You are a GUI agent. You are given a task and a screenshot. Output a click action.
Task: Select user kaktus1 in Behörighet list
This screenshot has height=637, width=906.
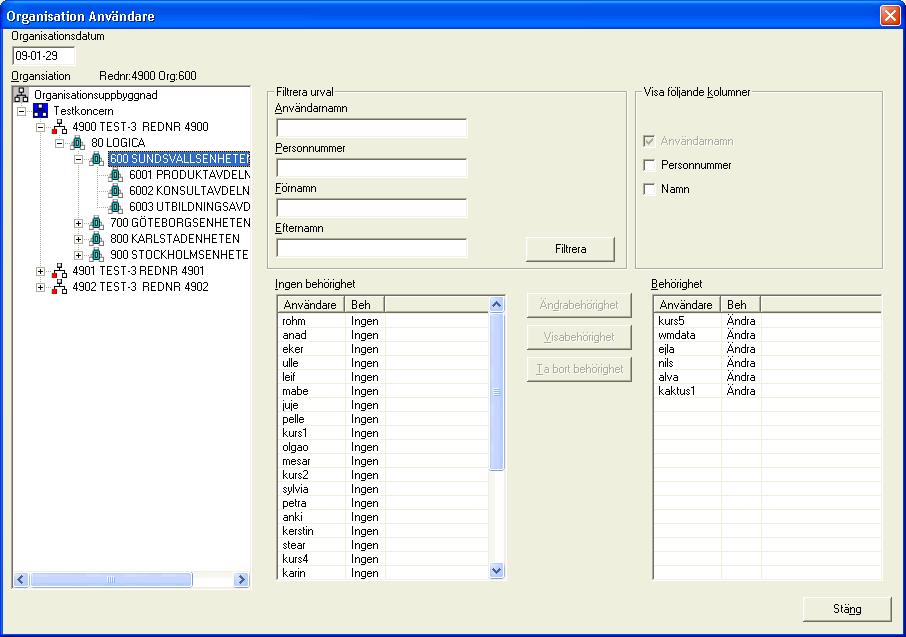click(677, 391)
